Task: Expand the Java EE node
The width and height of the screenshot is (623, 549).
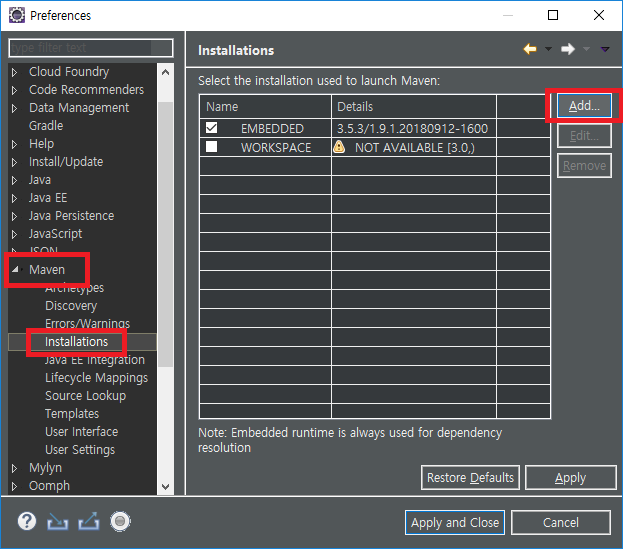Action: pos(15,198)
